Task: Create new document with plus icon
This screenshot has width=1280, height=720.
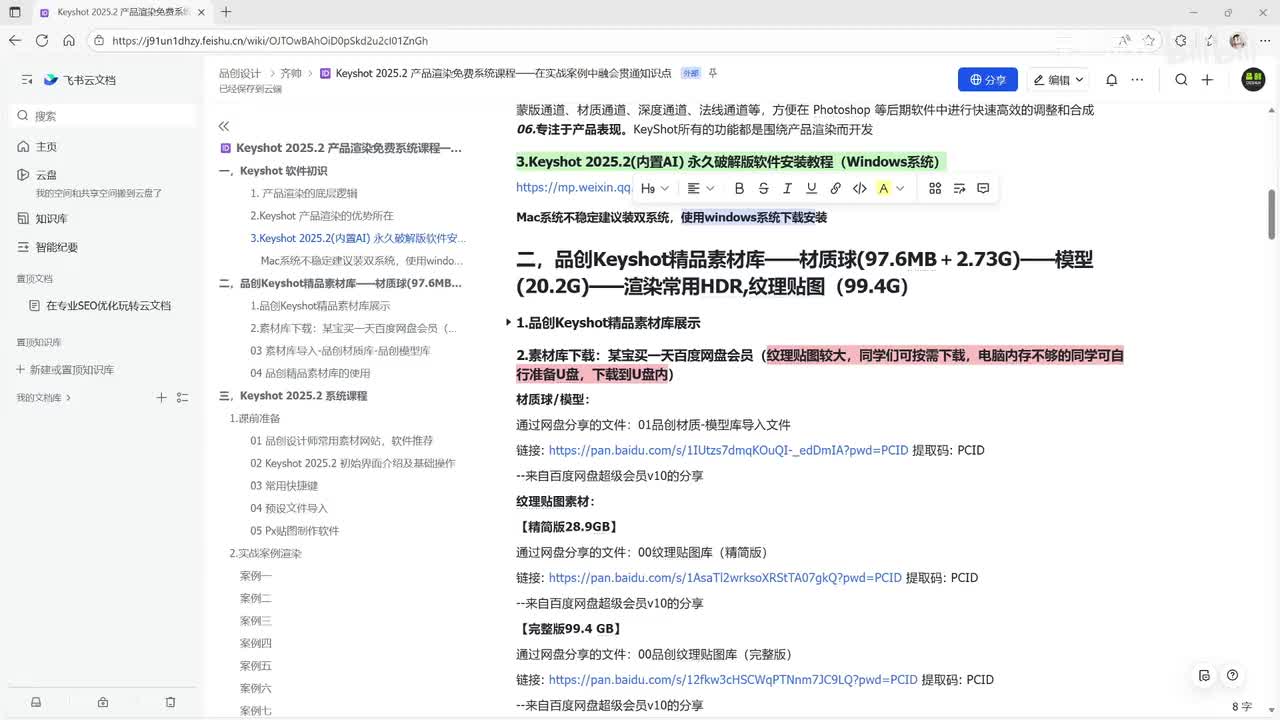Action: coord(1207,80)
